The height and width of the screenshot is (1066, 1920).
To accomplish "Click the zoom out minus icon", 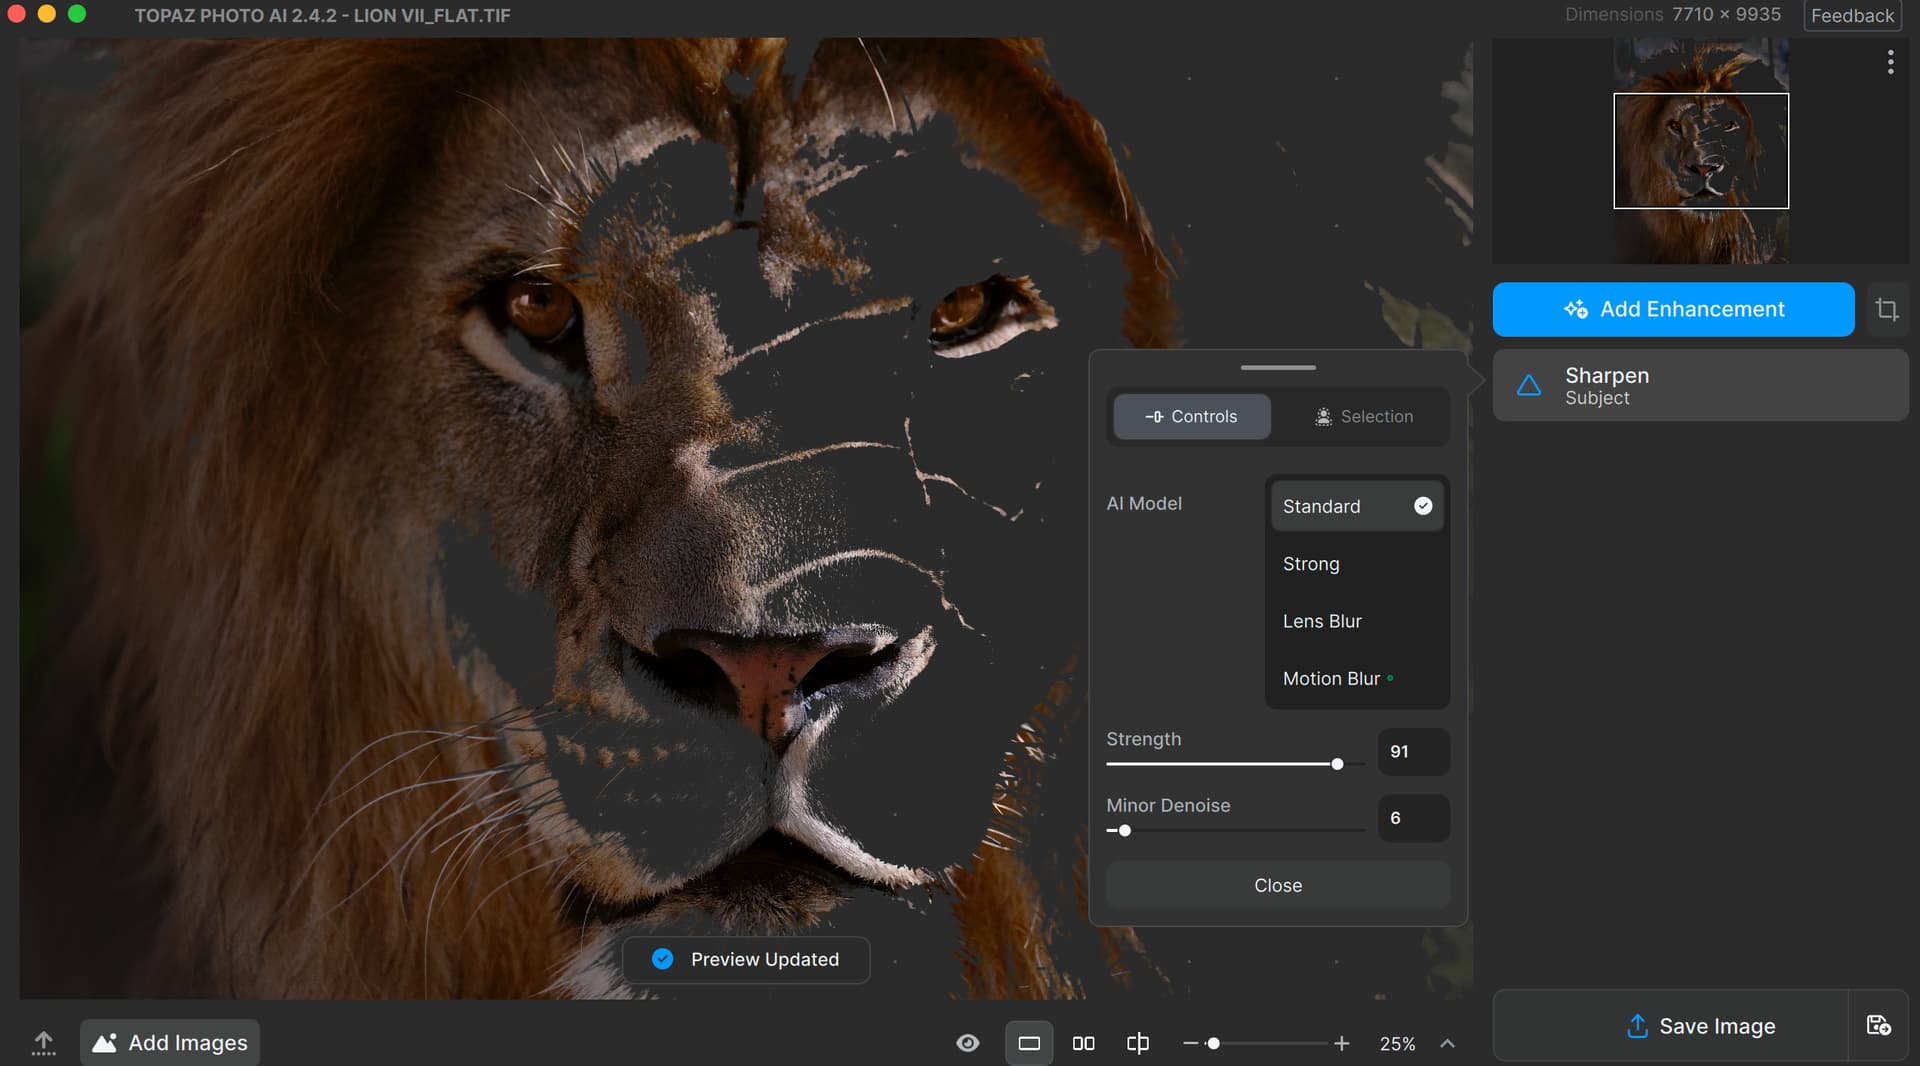I will (1190, 1043).
